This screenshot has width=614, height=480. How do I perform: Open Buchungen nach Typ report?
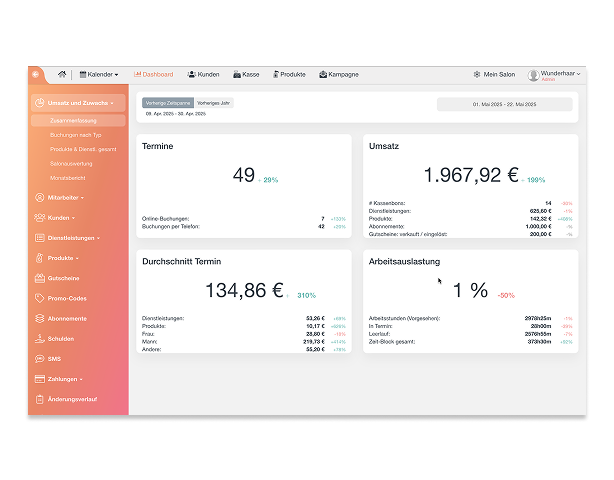coord(76,135)
